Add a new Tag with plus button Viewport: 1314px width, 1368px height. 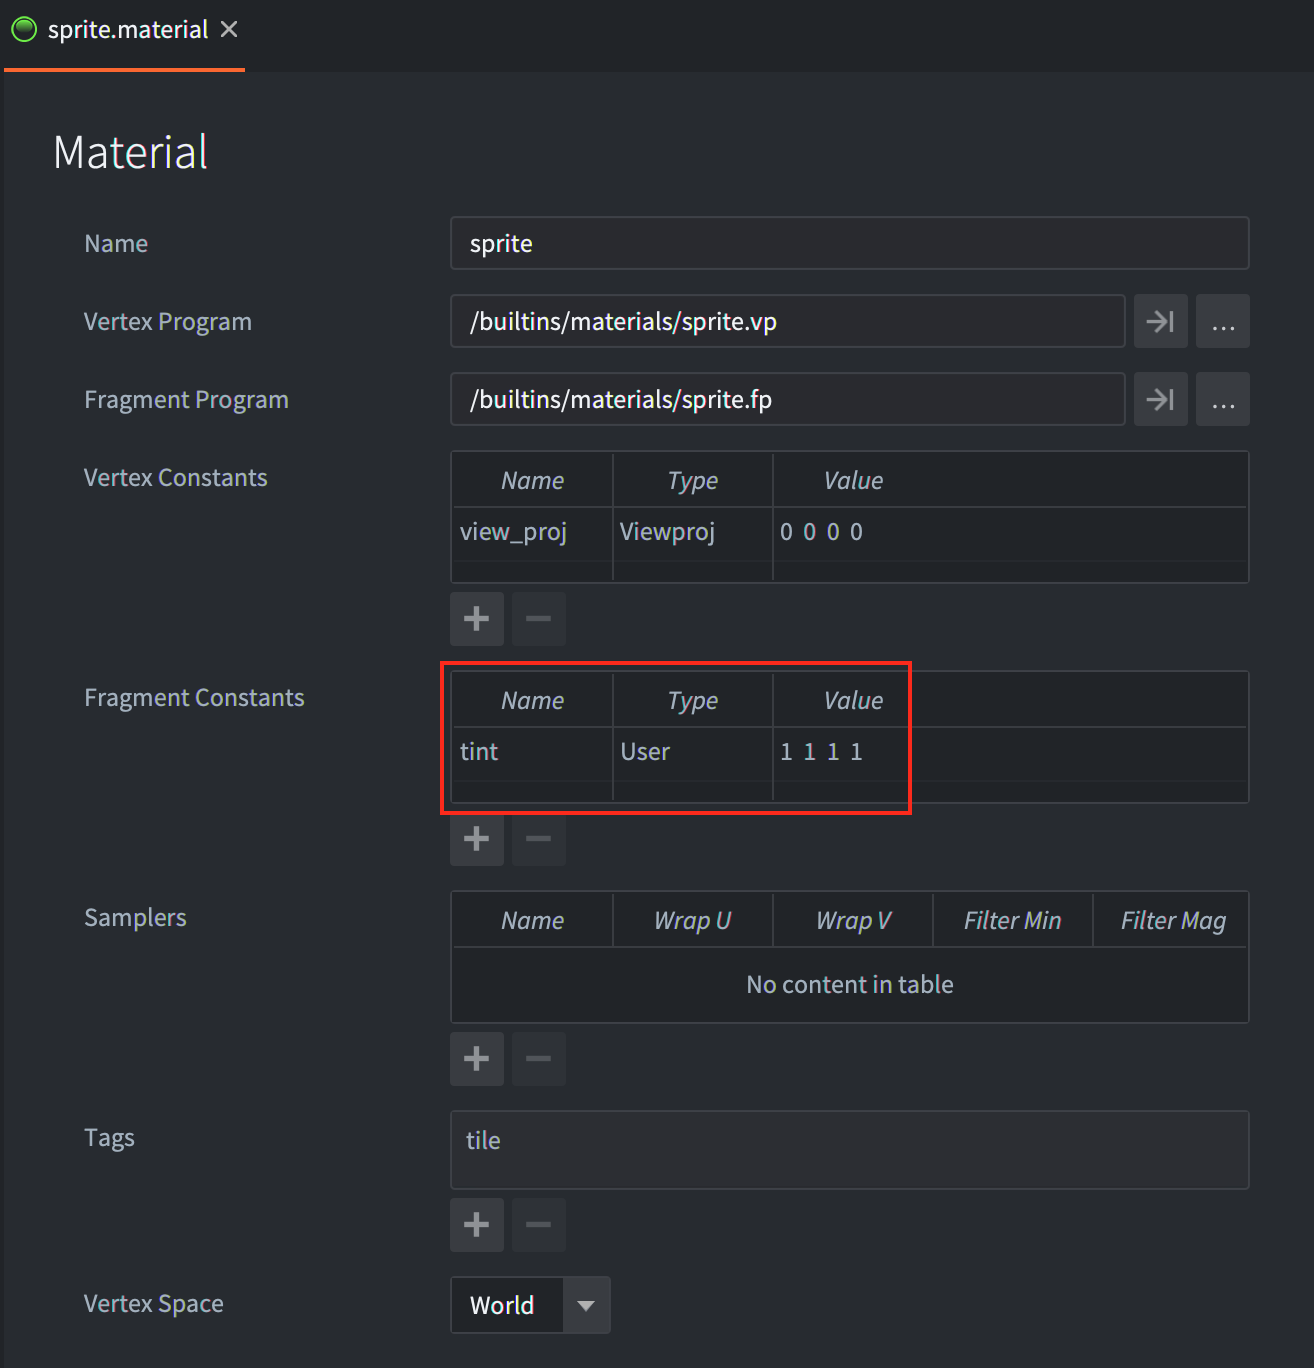point(477,1224)
